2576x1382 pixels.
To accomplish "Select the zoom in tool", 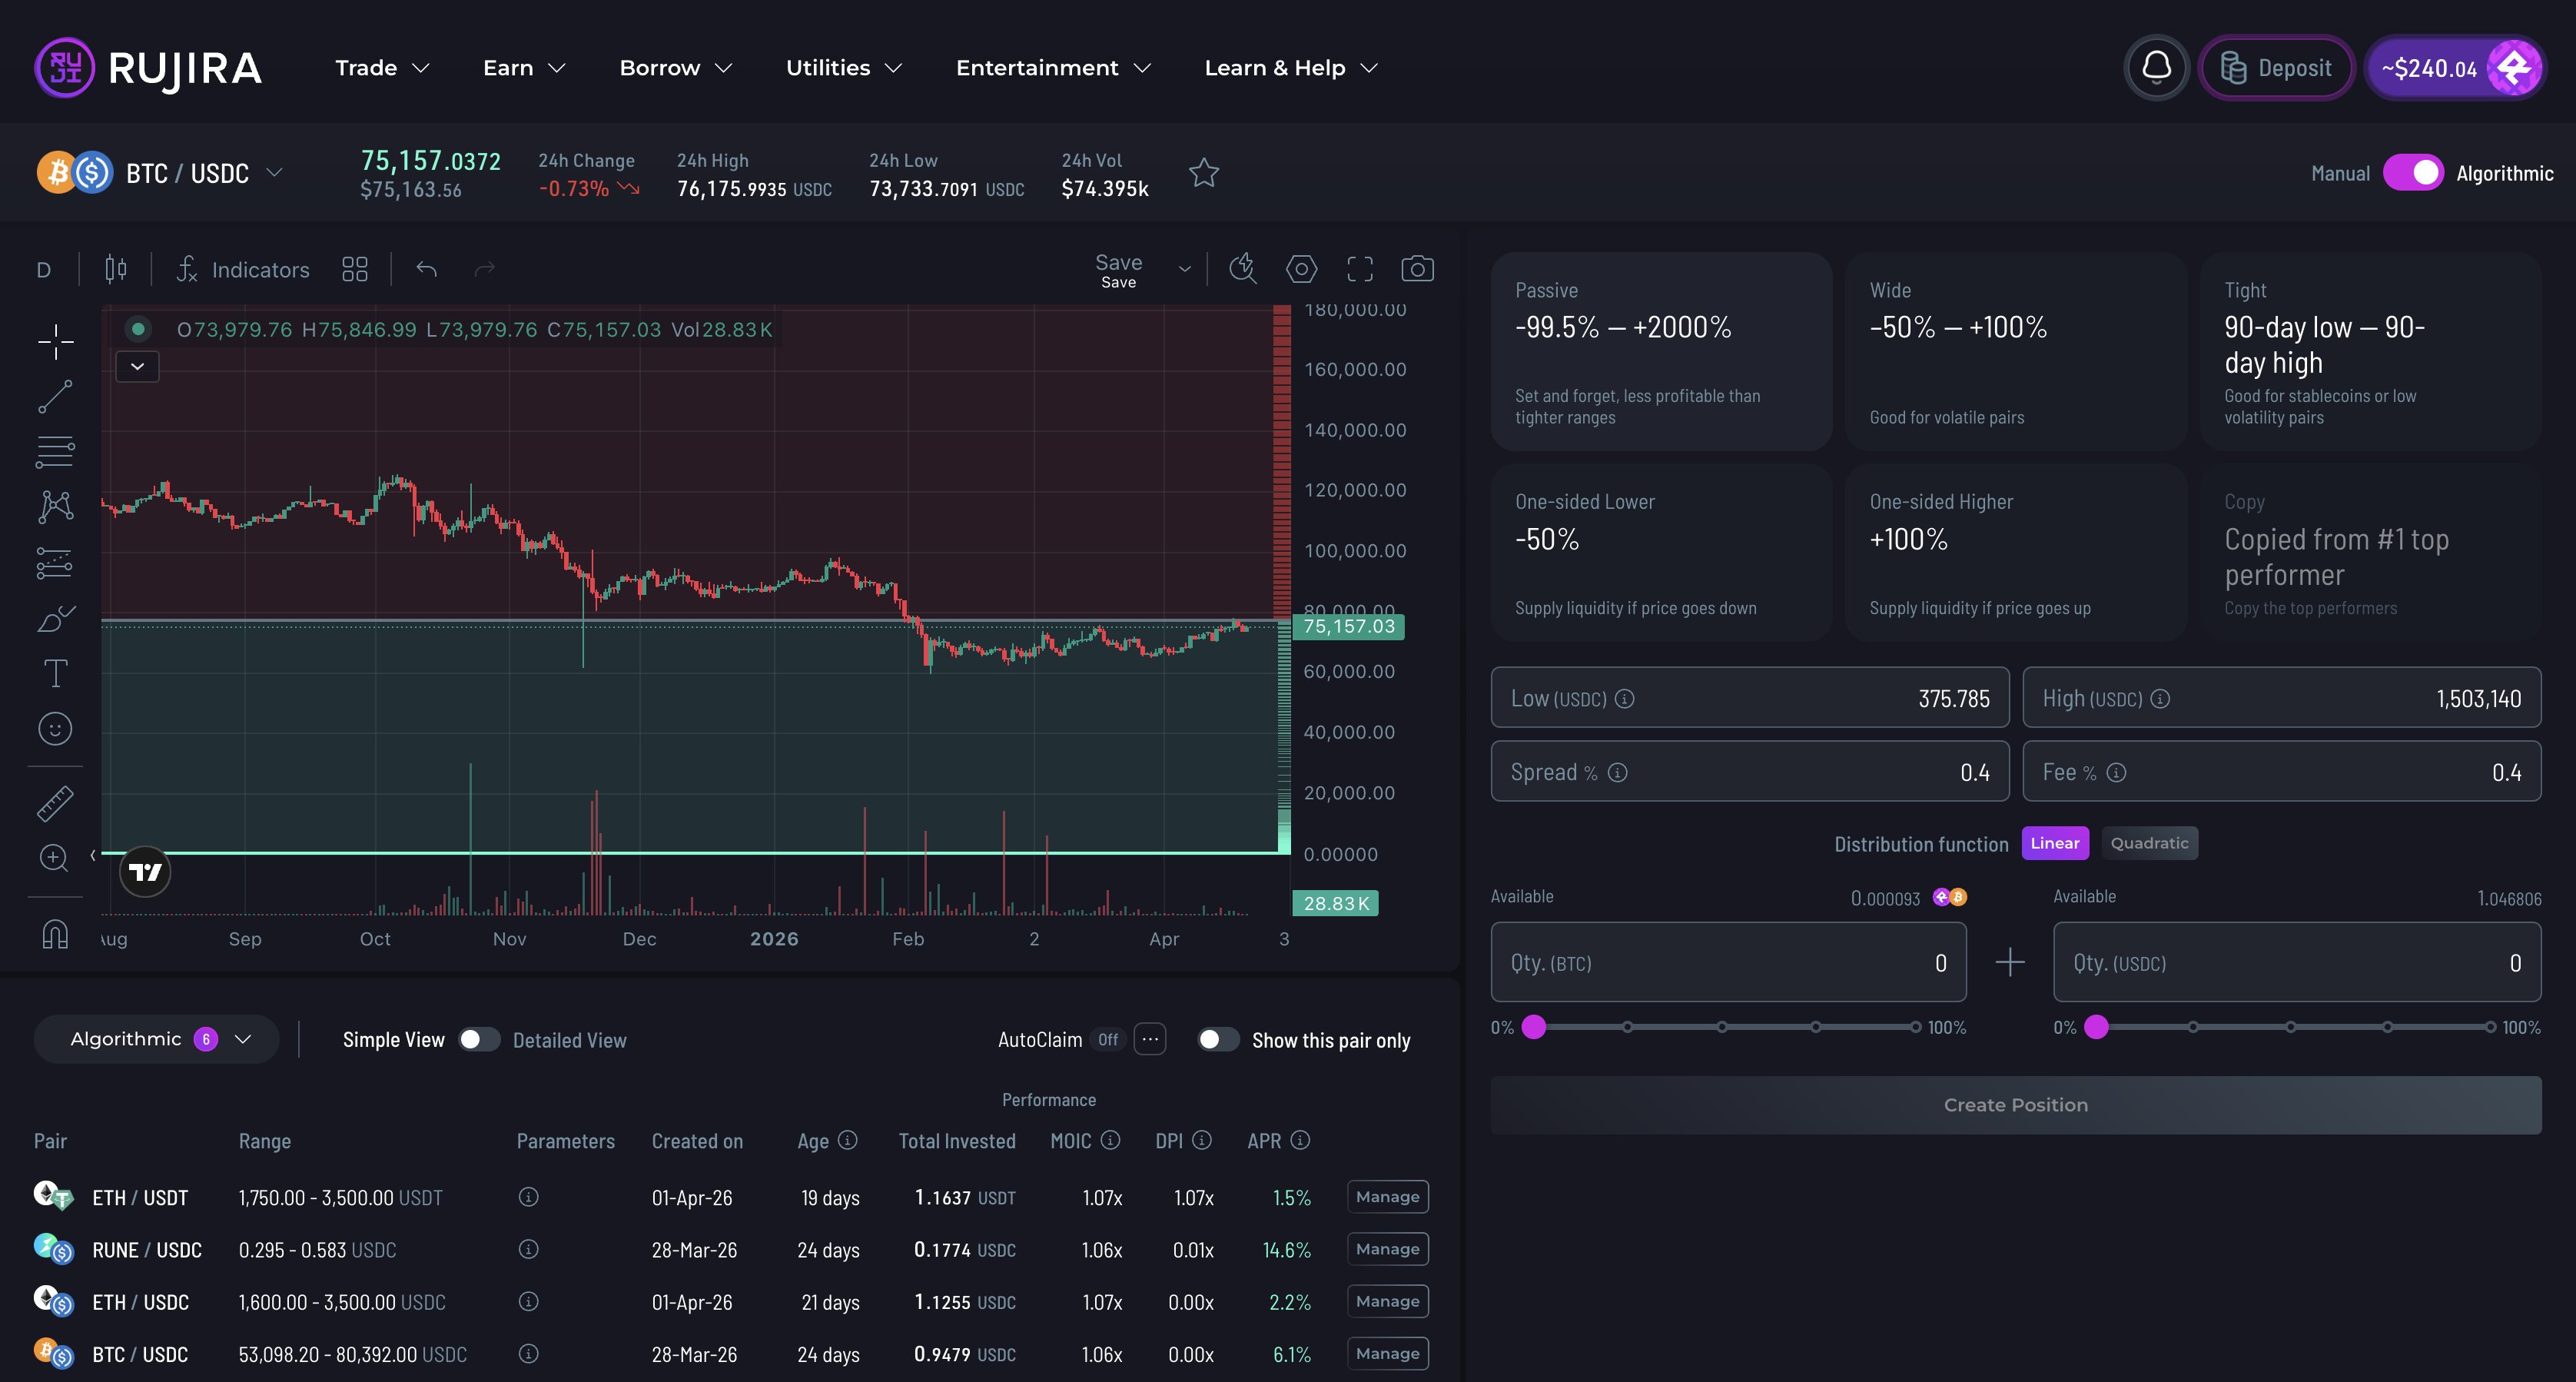I will [x=54, y=858].
